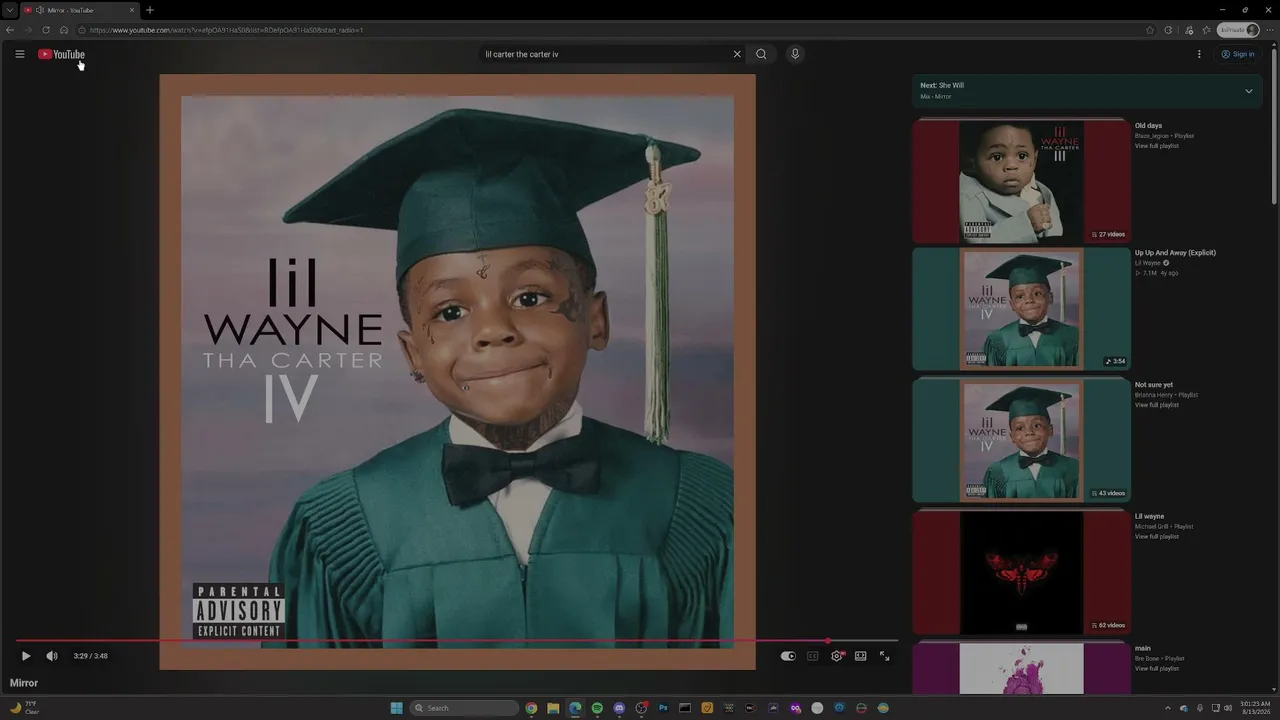Screen dimensions: 1280x720
Task: View full playlist under 'Not sure yet'
Action: coord(1156,405)
